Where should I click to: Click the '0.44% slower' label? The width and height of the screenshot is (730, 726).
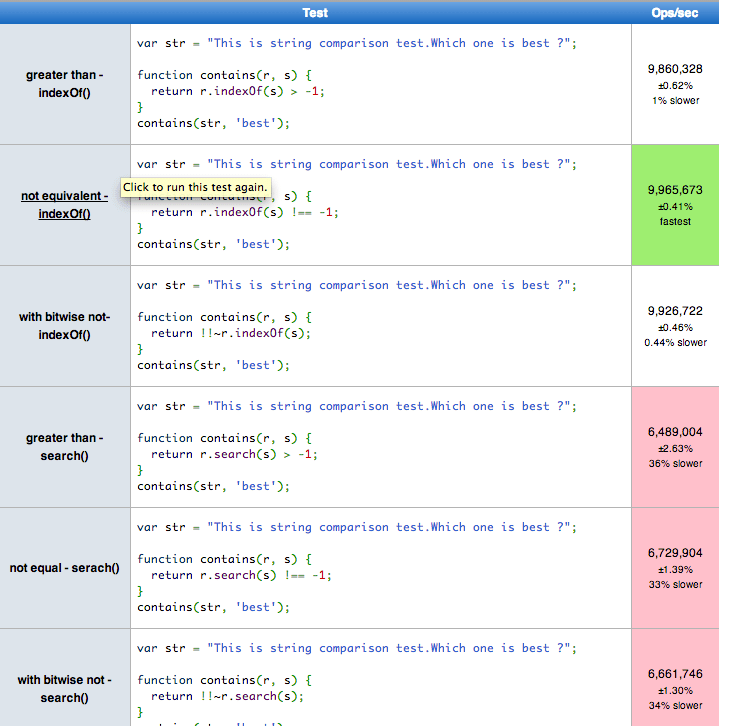[676, 343]
